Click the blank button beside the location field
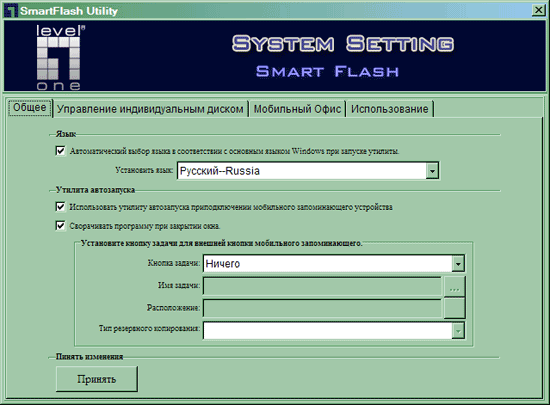550x405 pixels. [455, 308]
